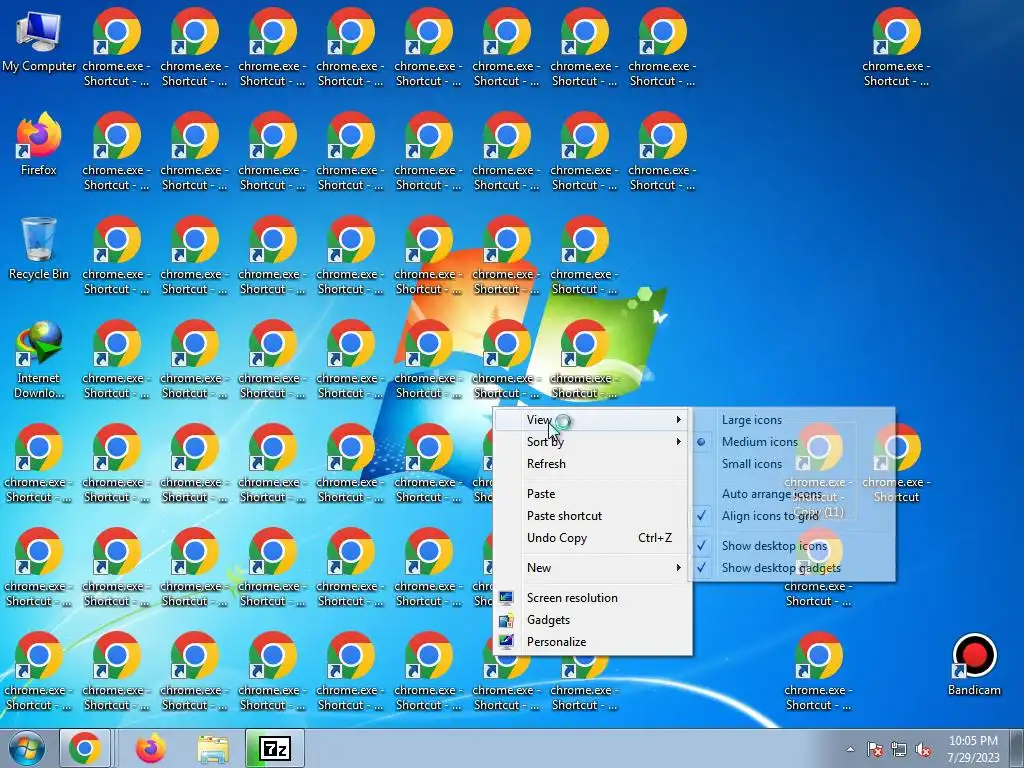Click the Personalize icon in context menu
The image size is (1024, 768).
[x=506, y=642]
